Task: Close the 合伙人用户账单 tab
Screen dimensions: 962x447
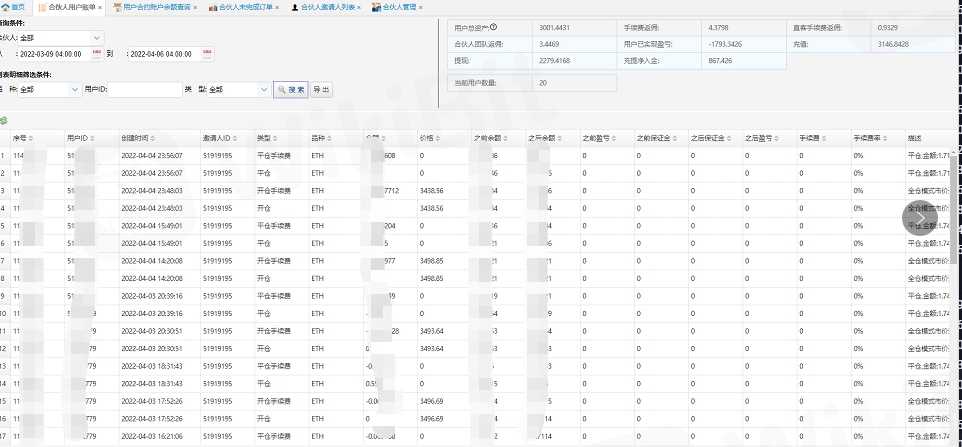Action: [x=99, y=7]
